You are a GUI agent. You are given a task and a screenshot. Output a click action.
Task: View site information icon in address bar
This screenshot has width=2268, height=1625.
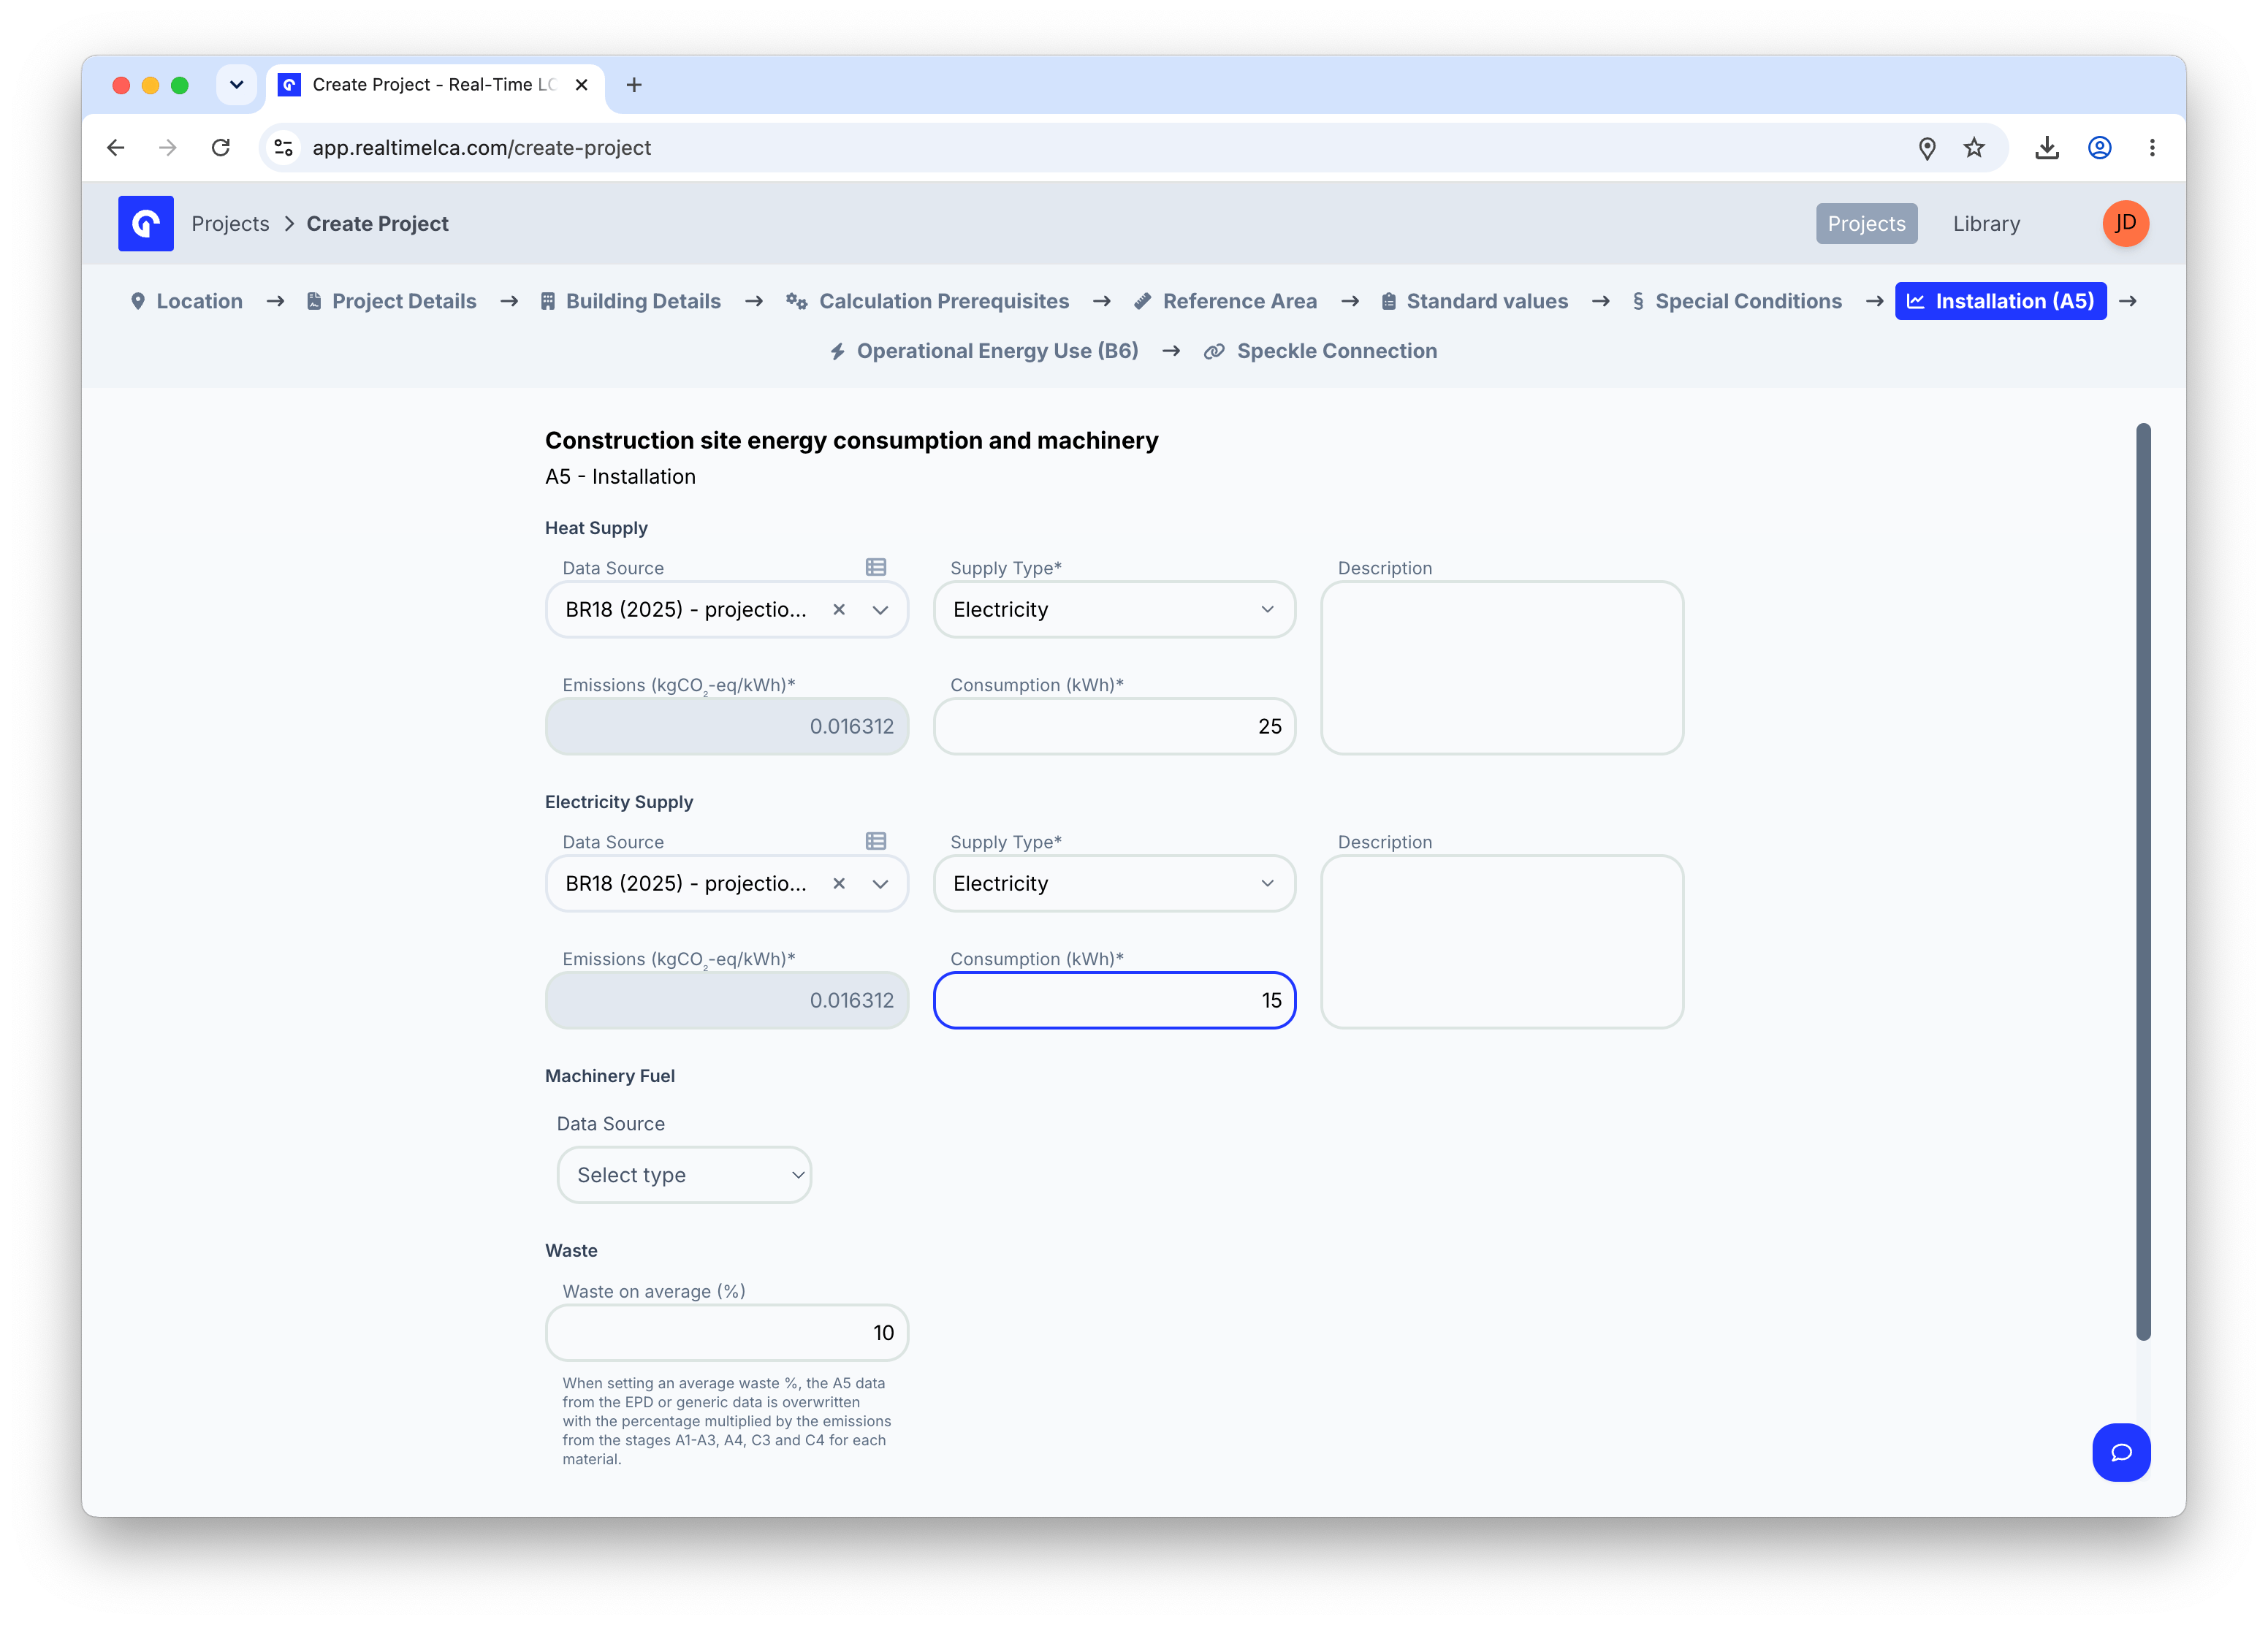coord(284,148)
